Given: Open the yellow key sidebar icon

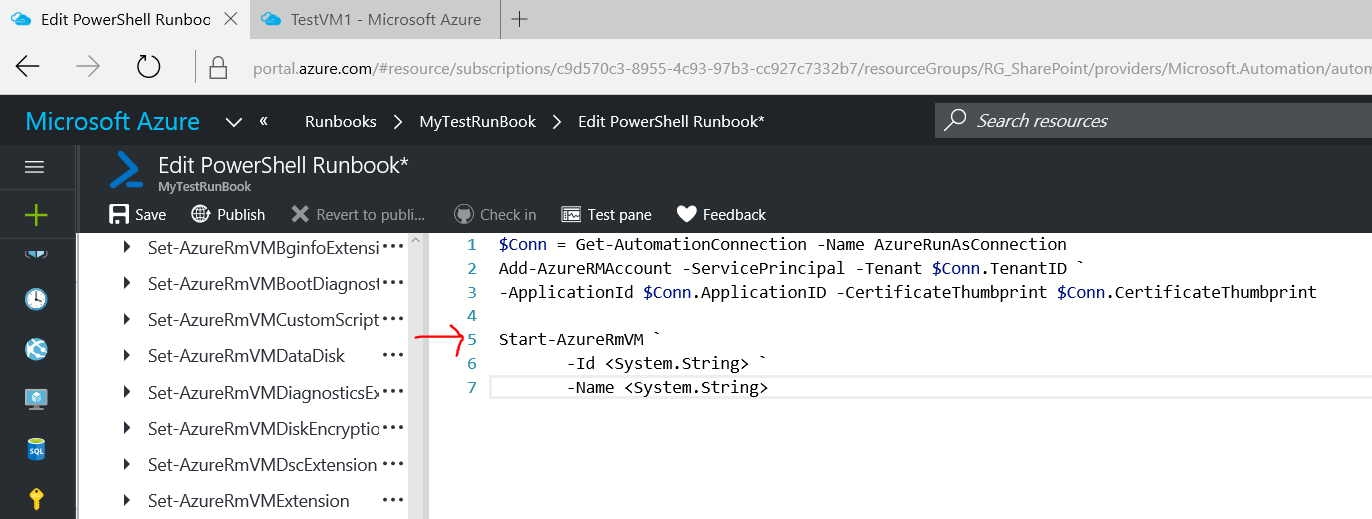Looking at the screenshot, I should [x=36, y=498].
